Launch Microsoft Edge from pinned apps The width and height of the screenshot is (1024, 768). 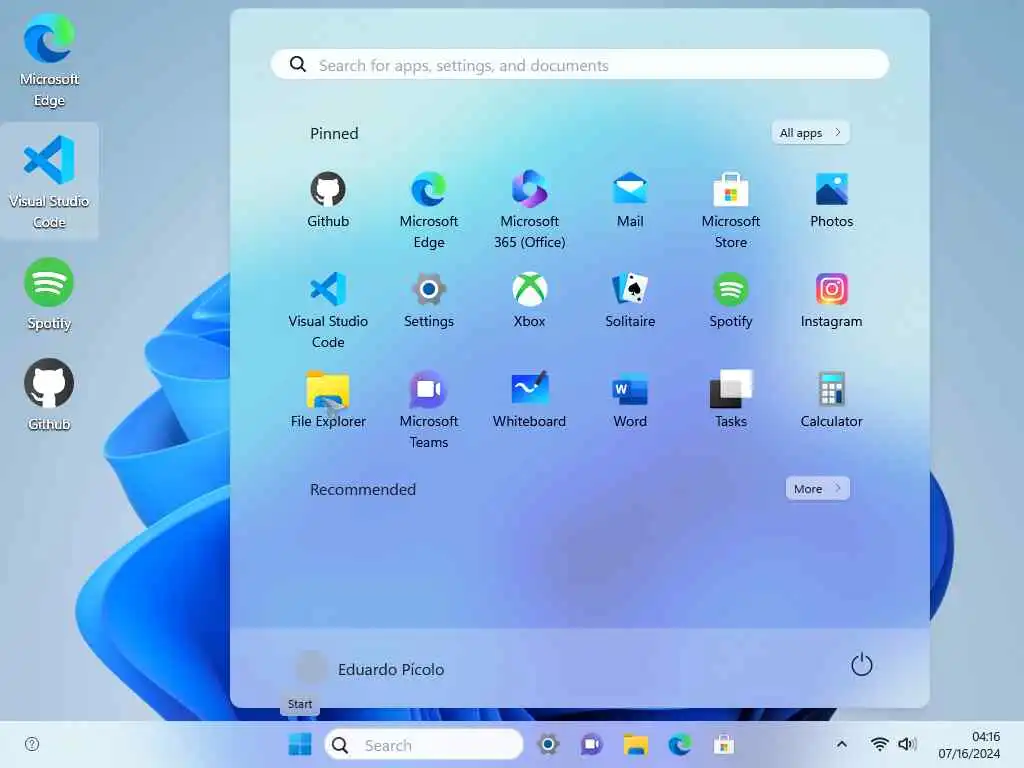(x=428, y=210)
